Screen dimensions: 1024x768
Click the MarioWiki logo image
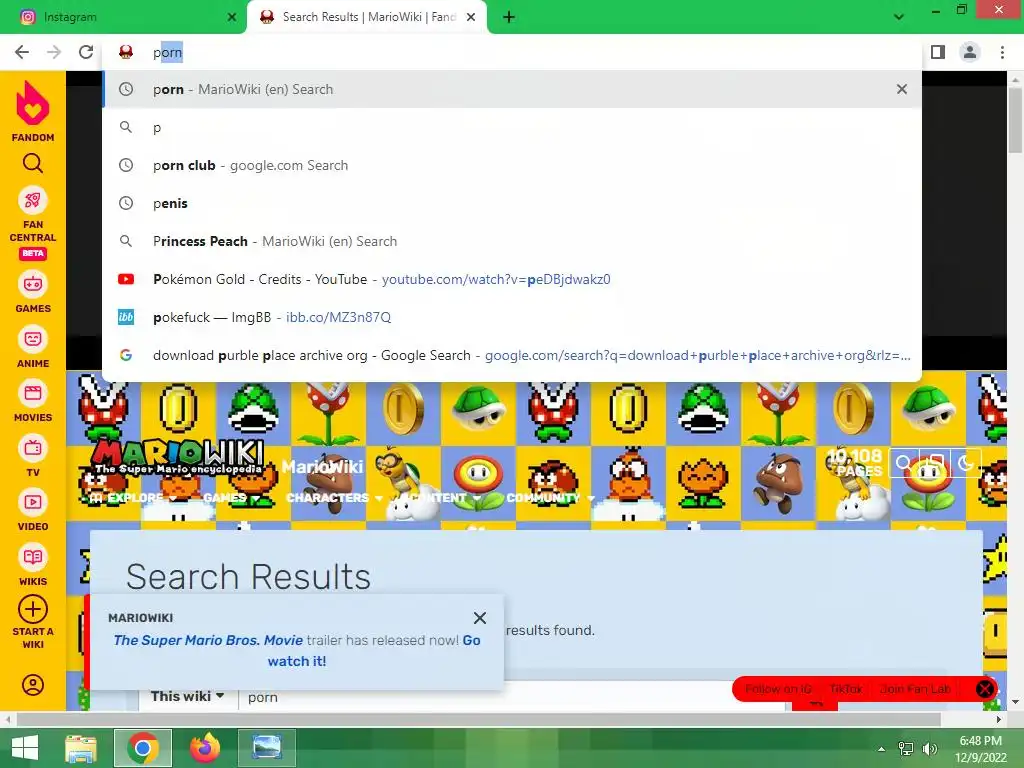point(178,457)
